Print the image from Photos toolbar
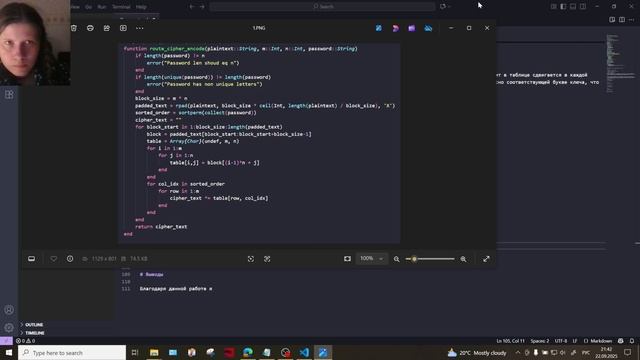 (90, 28)
